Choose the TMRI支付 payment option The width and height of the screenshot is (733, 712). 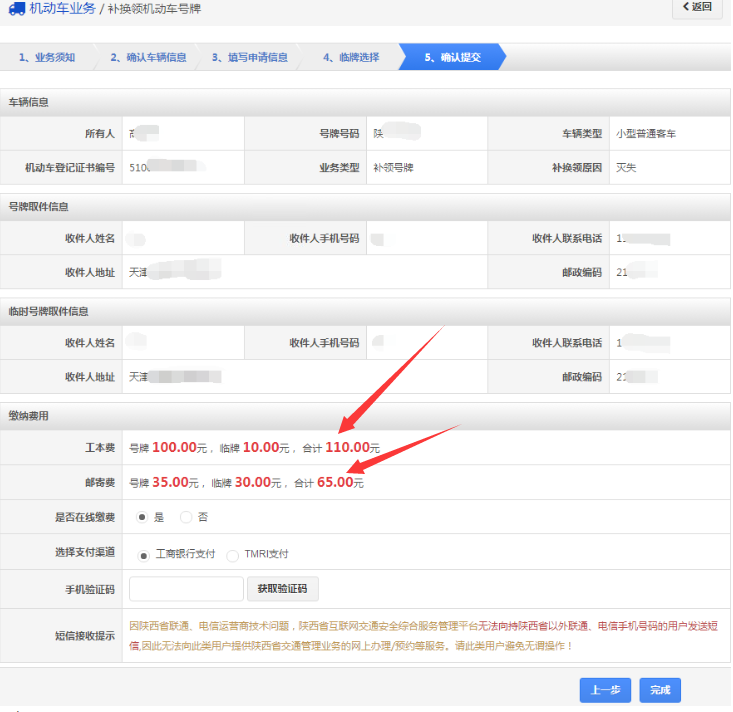tap(233, 554)
